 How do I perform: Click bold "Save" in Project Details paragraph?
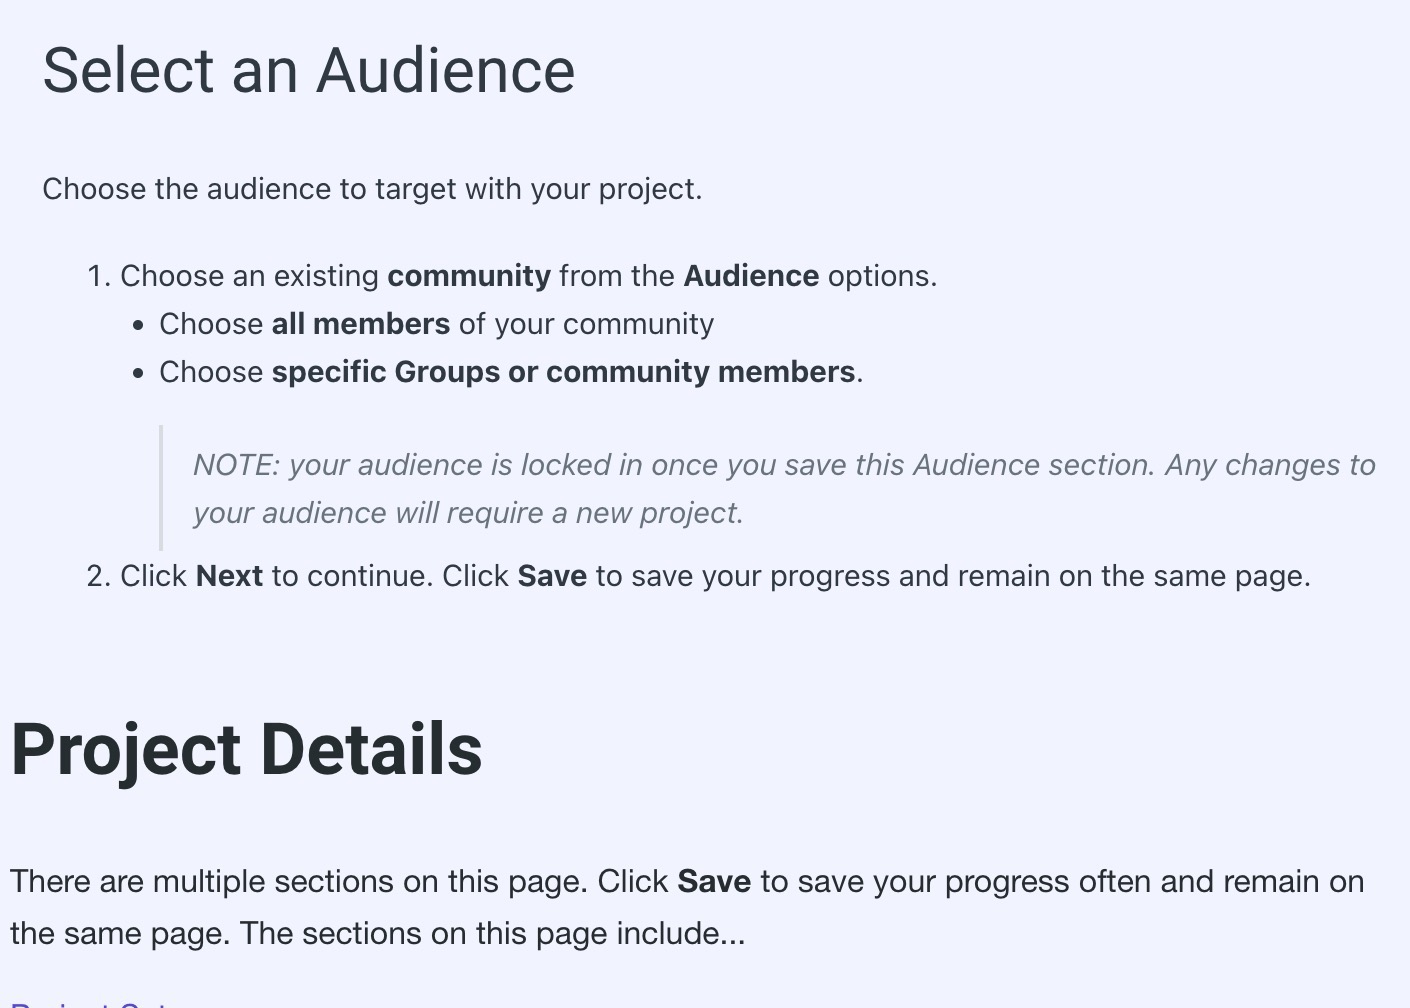coord(713,881)
